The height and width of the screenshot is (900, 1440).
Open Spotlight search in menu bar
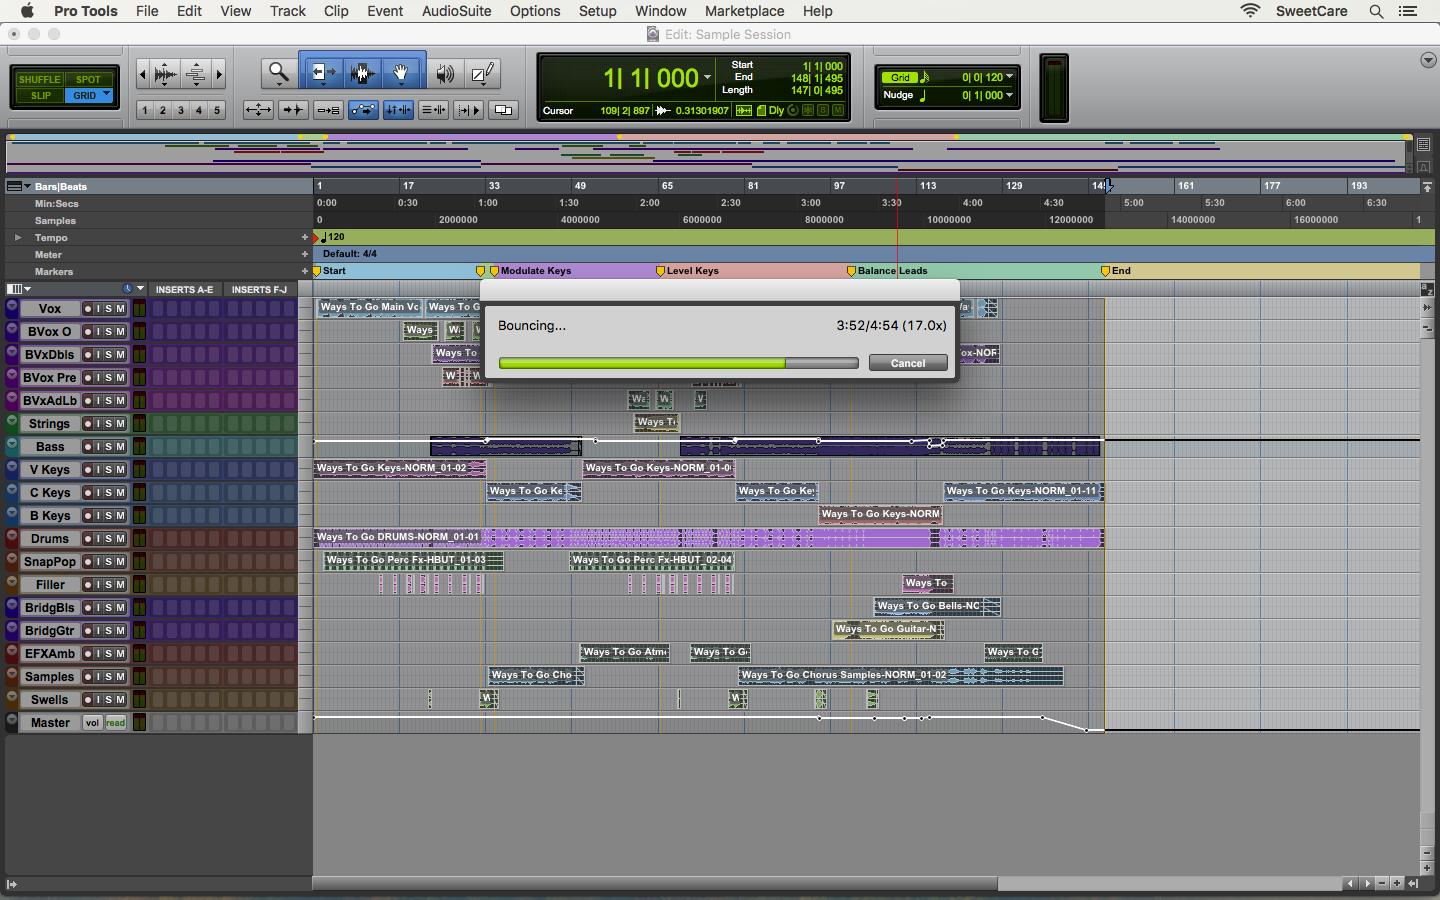tap(1376, 11)
